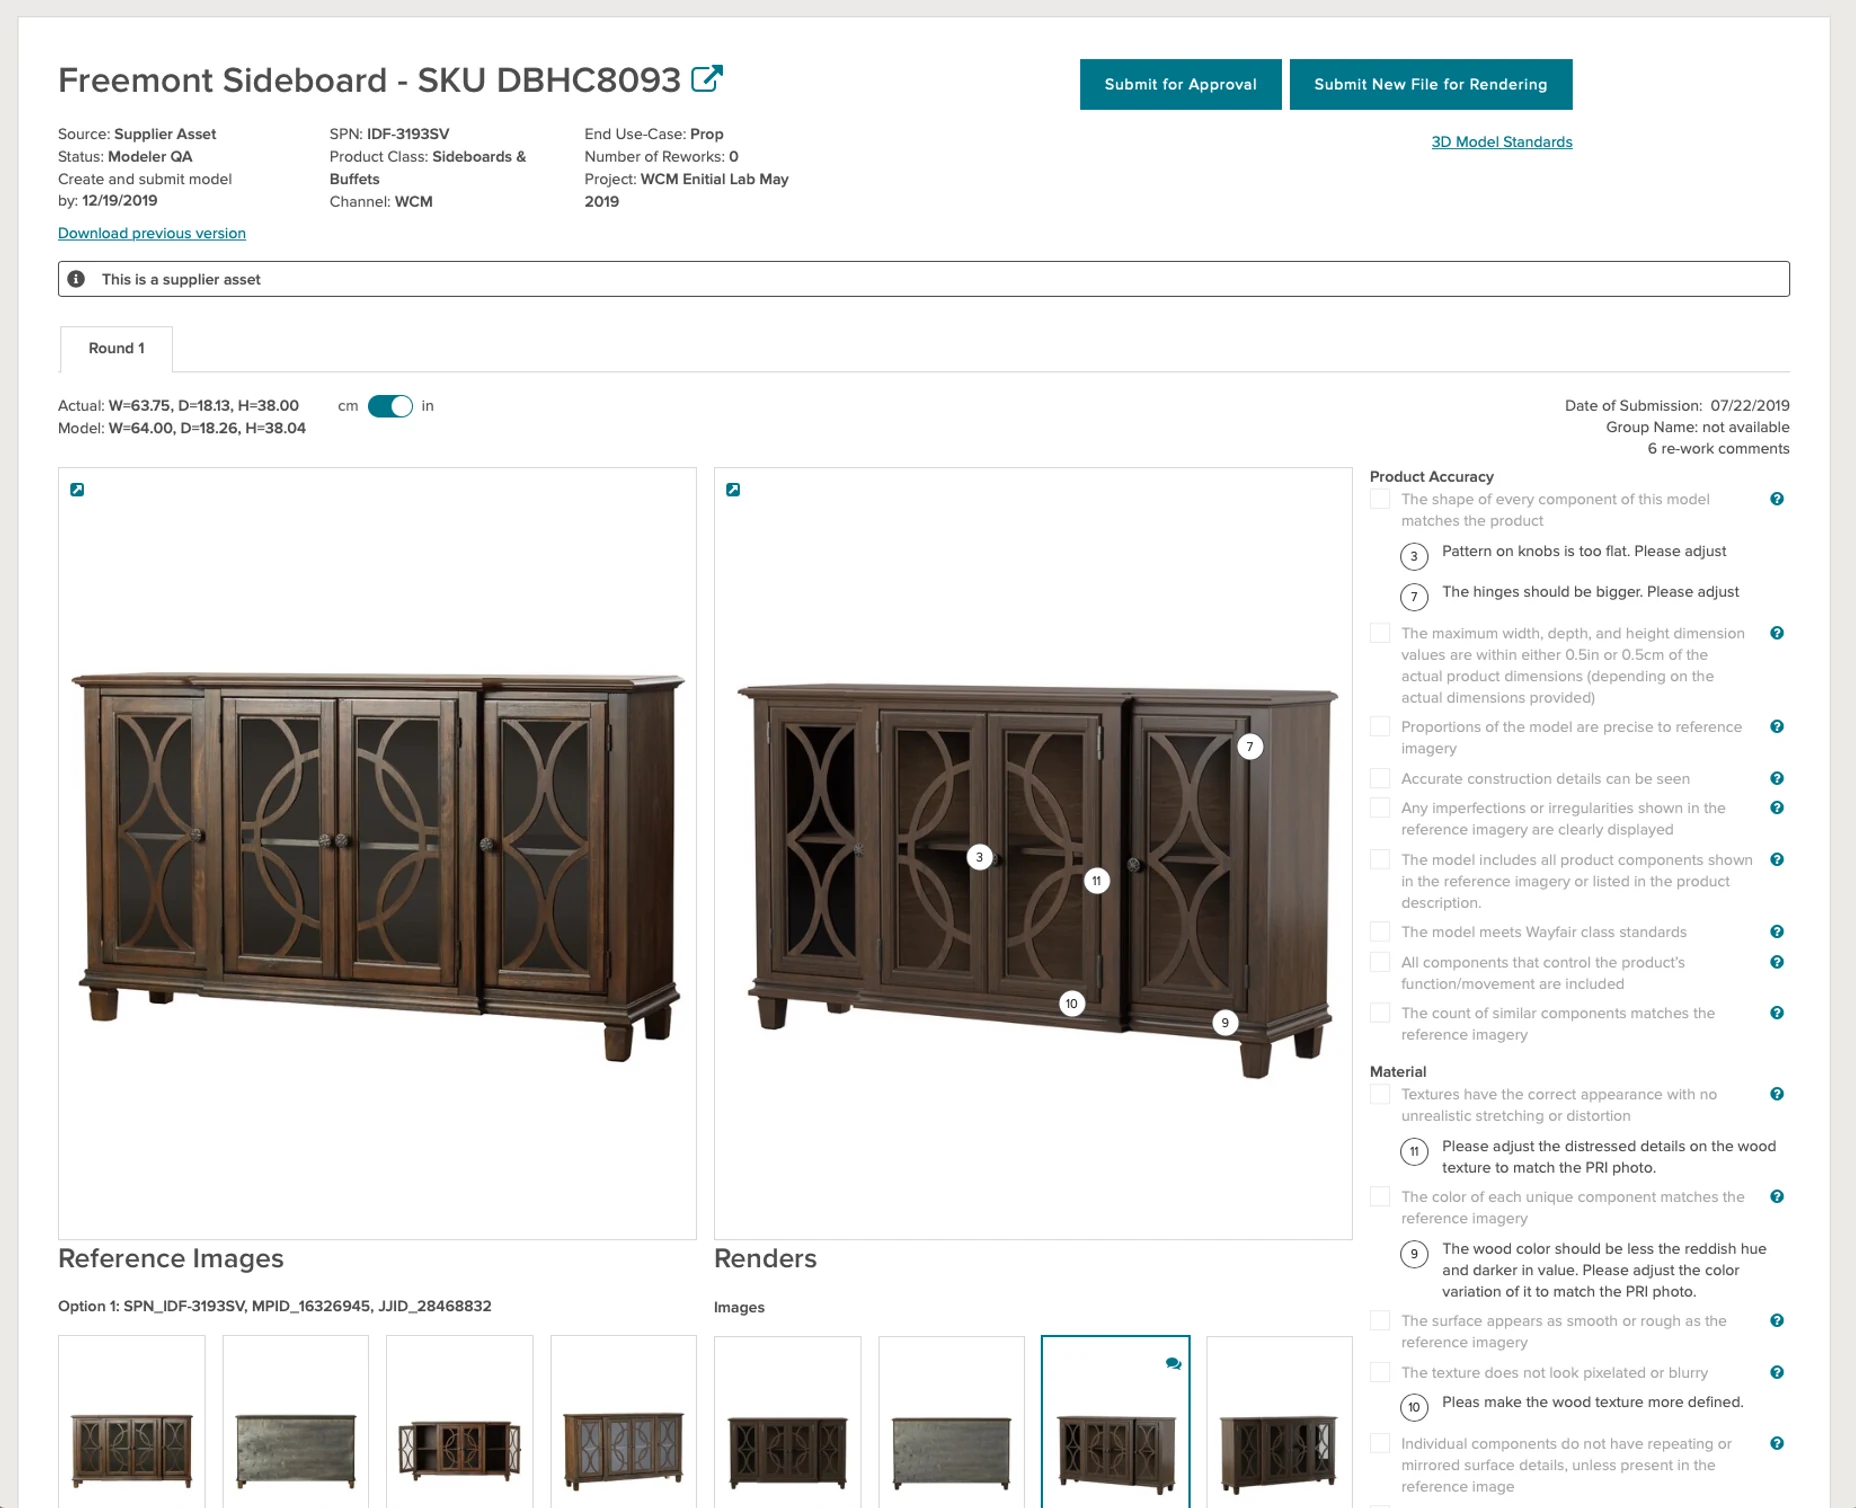Open help for the surface smooth or rough criterion
1856x1508 pixels.
click(1777, 1321)
